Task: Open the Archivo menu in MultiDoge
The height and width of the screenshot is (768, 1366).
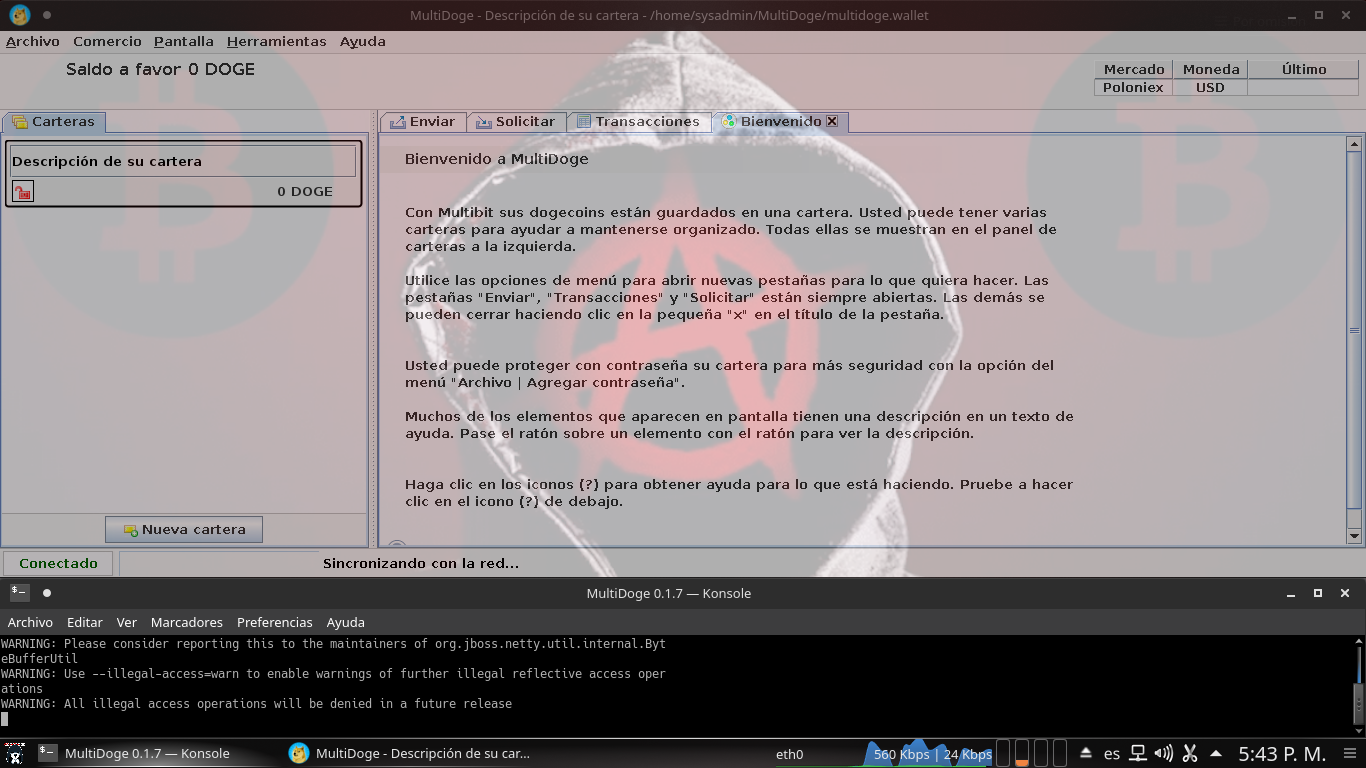Action: click(33, 41)
